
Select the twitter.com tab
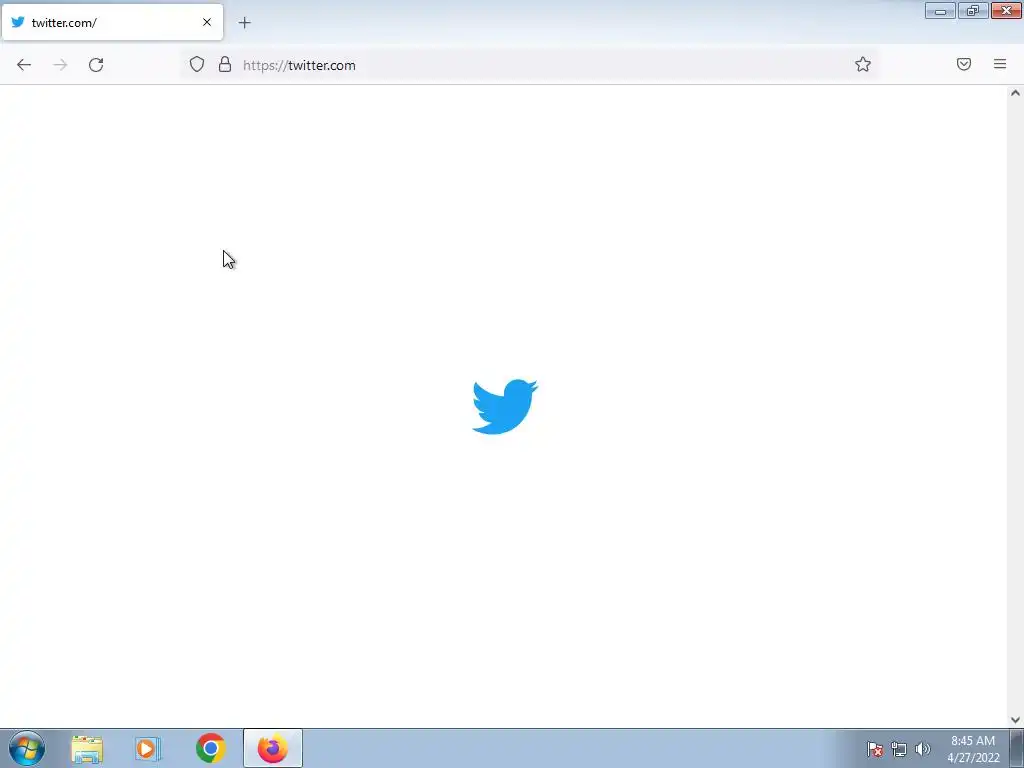click(112, 22)
